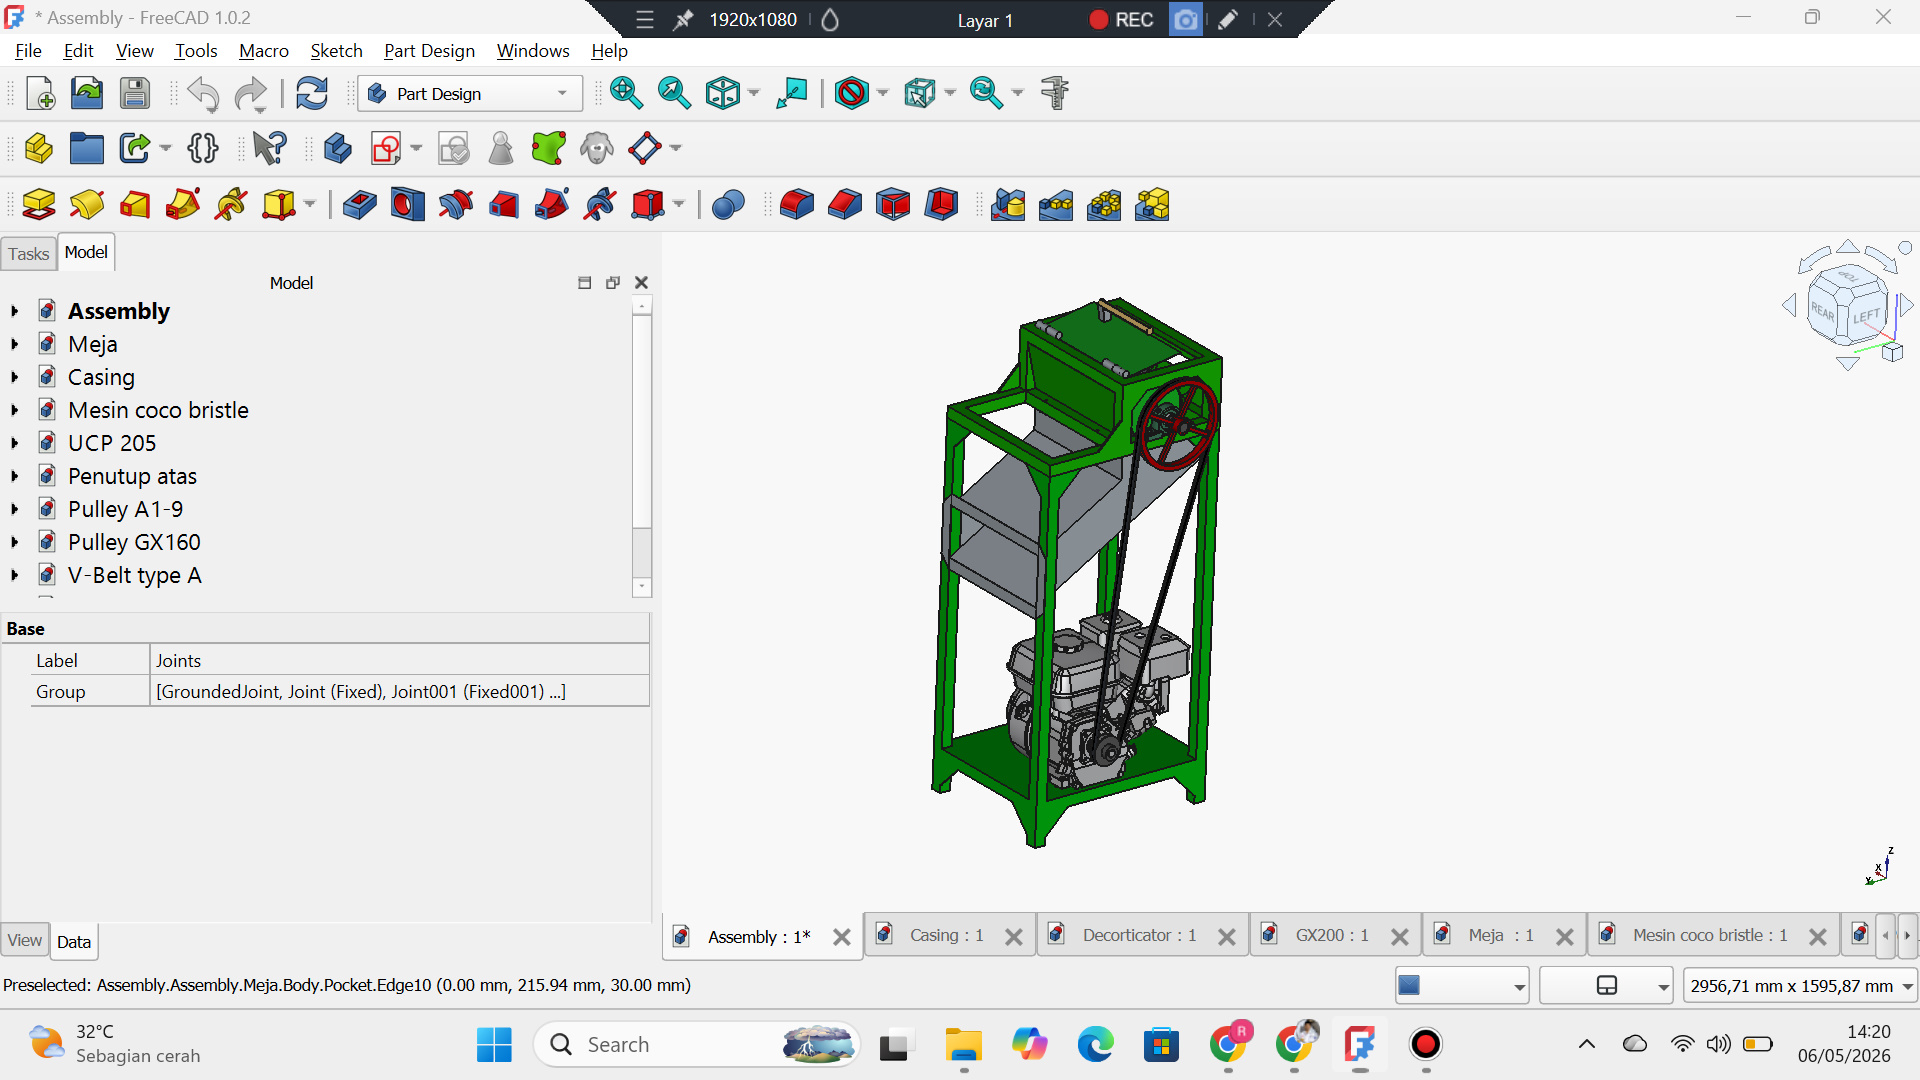
Task: Switch to the View property tab
Action: point(25,940)
